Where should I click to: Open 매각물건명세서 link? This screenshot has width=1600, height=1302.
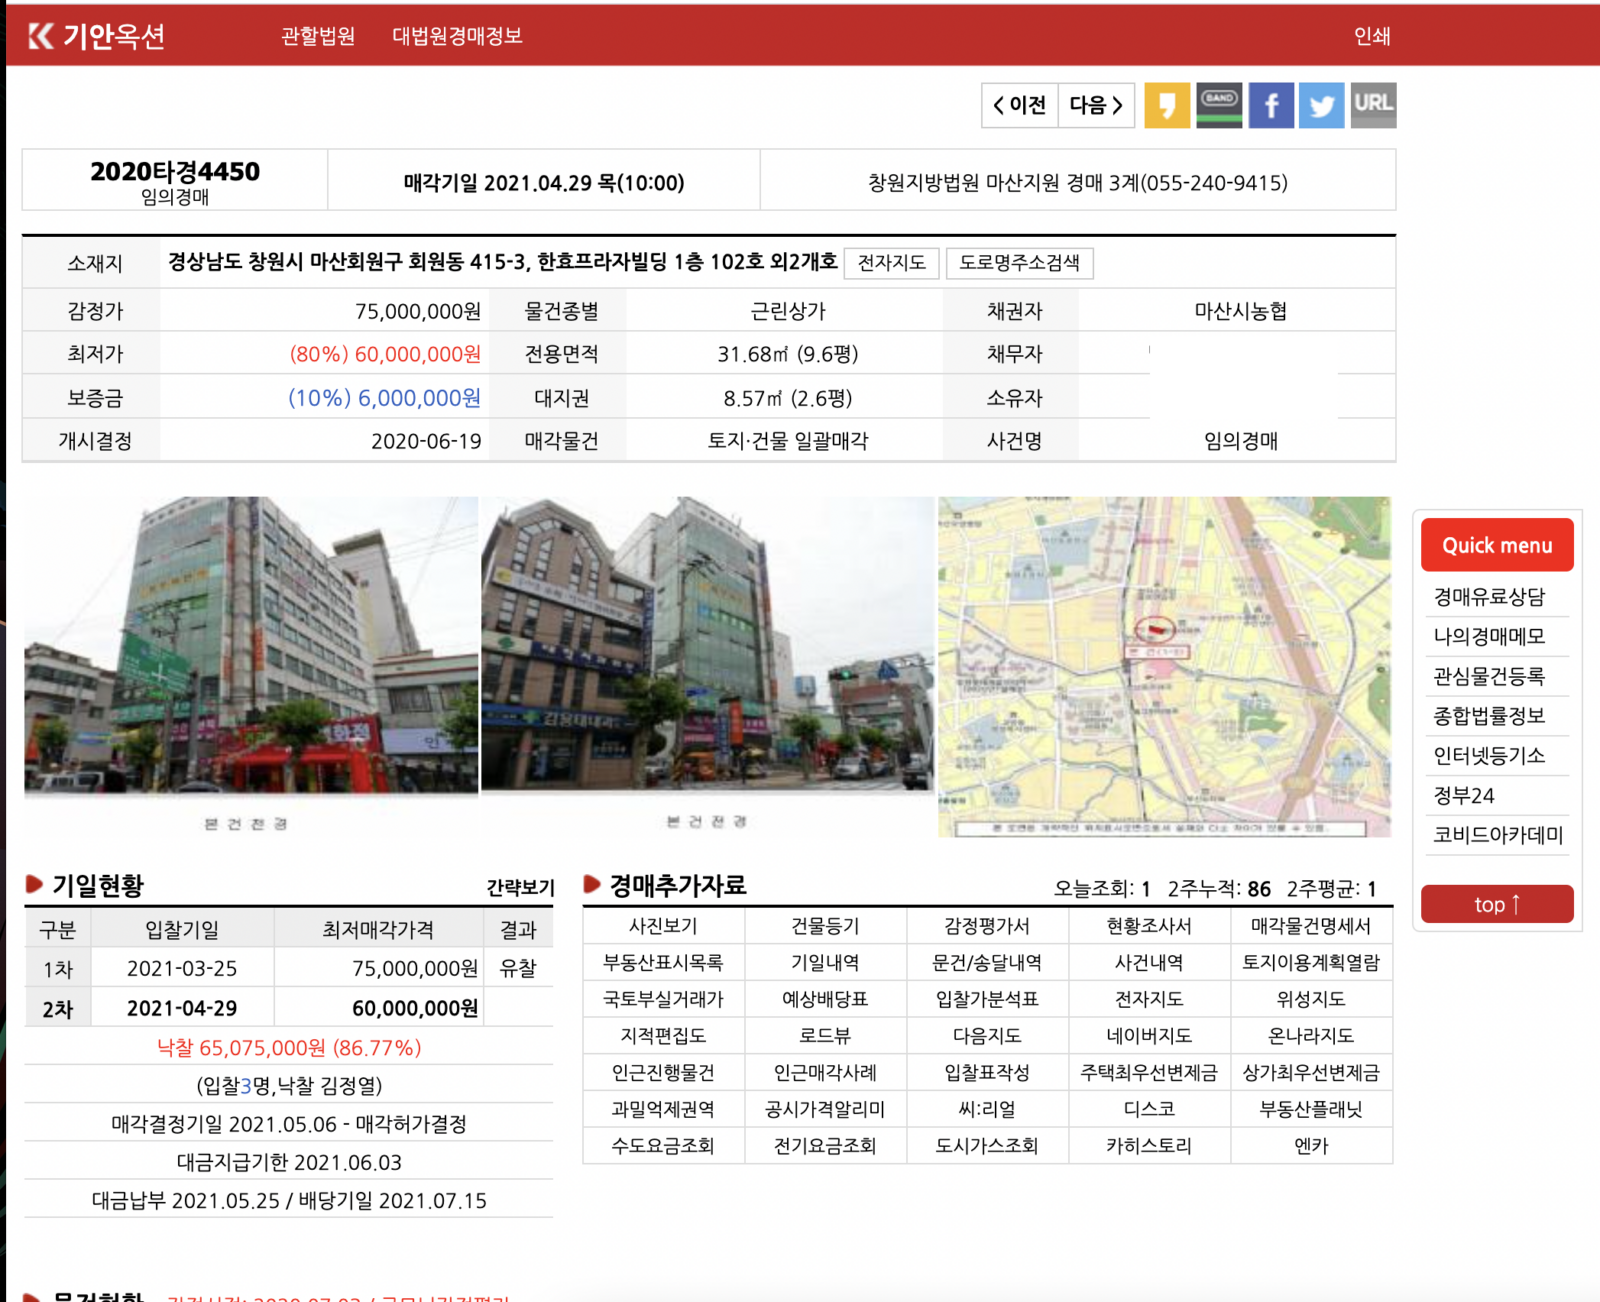(1311, 926)
